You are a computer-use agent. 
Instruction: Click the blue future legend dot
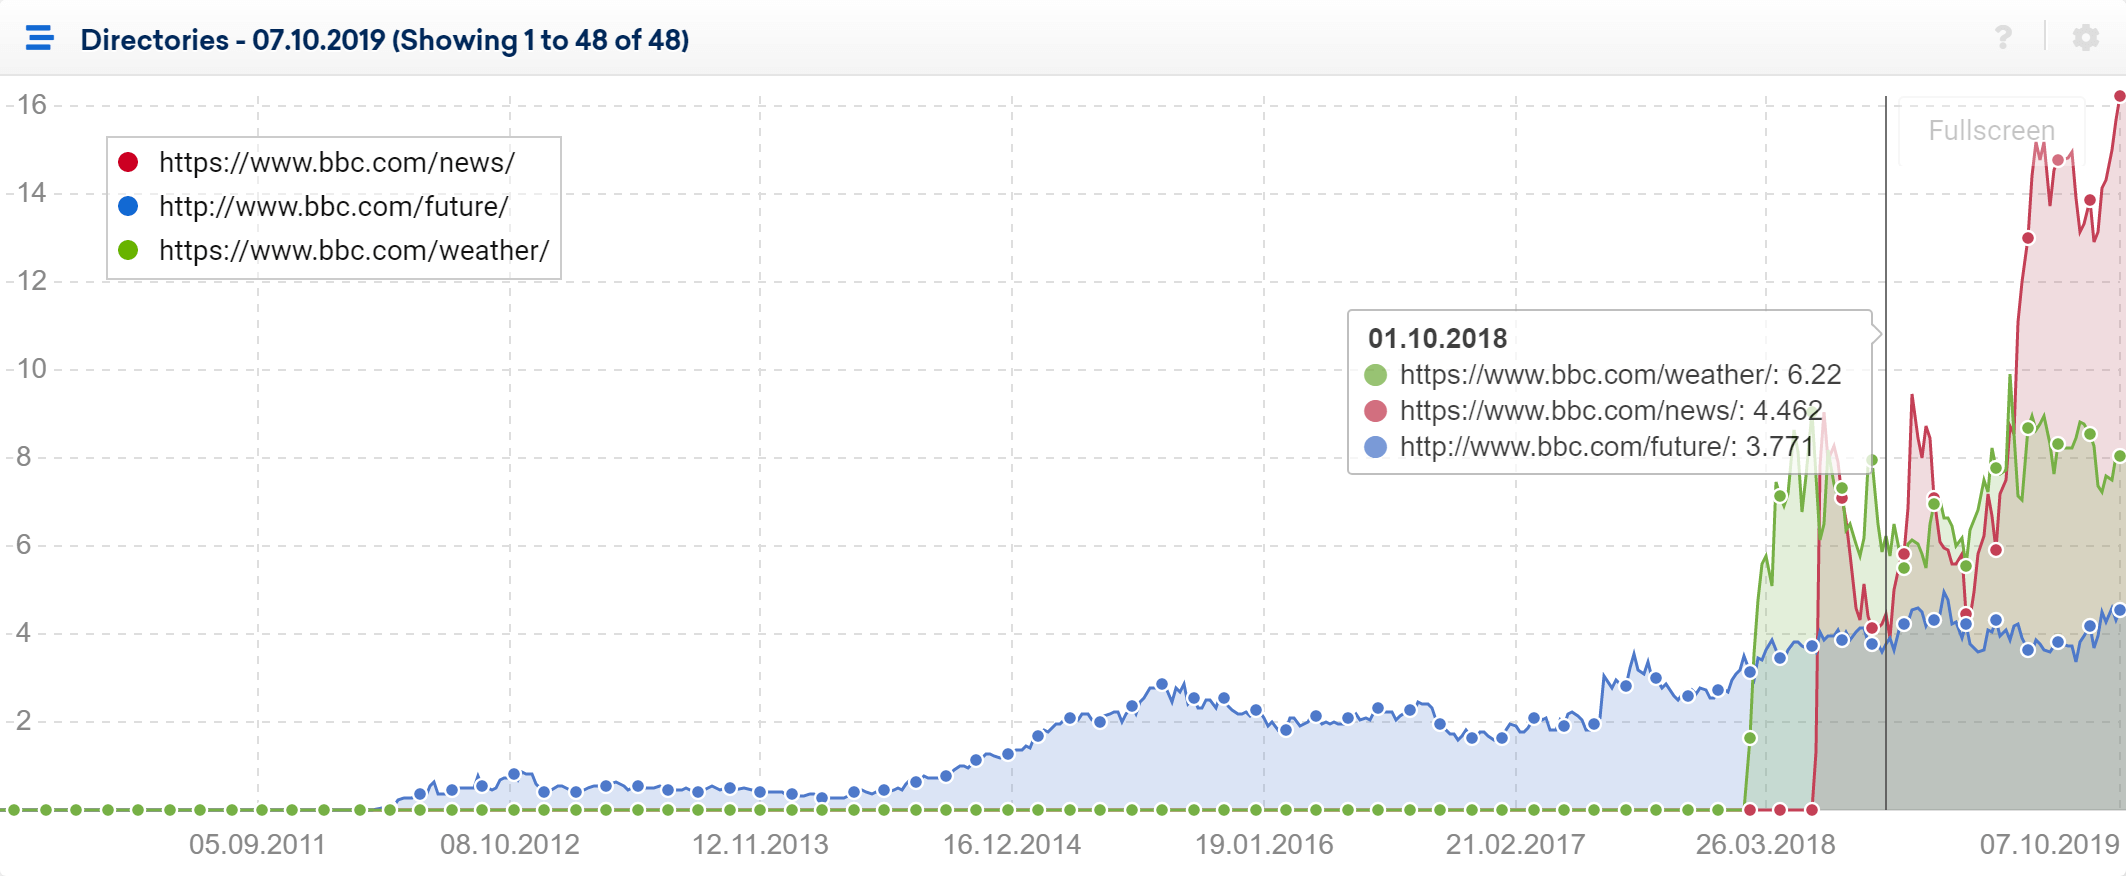click(128, 206)
